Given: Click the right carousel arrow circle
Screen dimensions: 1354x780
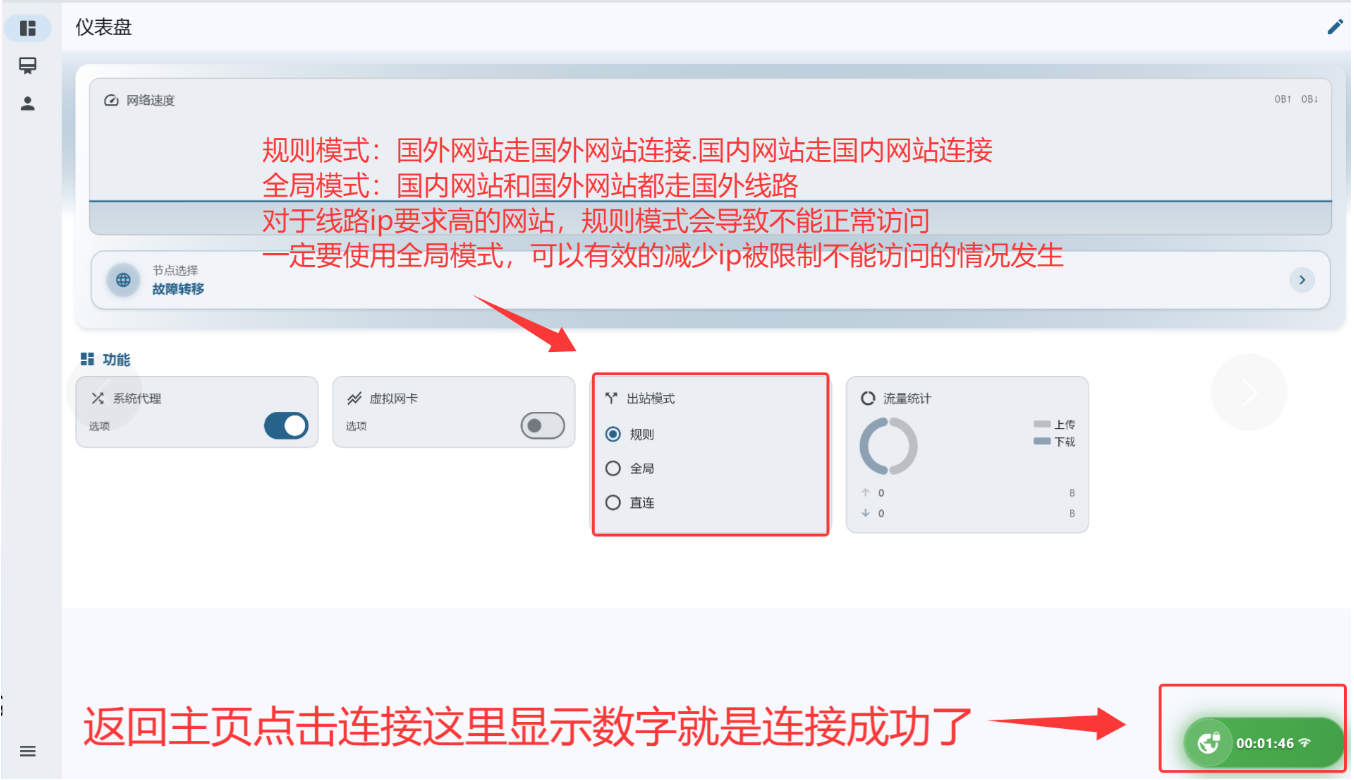Looking at the screenshot, I should click(1249, 392).
